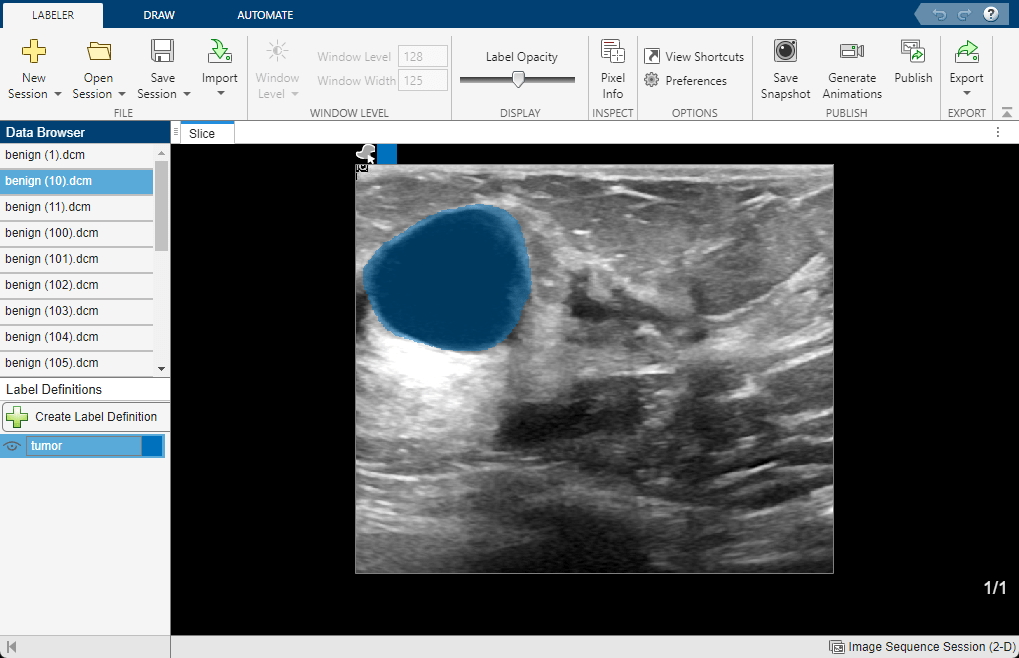Click the undo arrow in the title bar
The image size is (1019, 658).
(x=941, y=14)
